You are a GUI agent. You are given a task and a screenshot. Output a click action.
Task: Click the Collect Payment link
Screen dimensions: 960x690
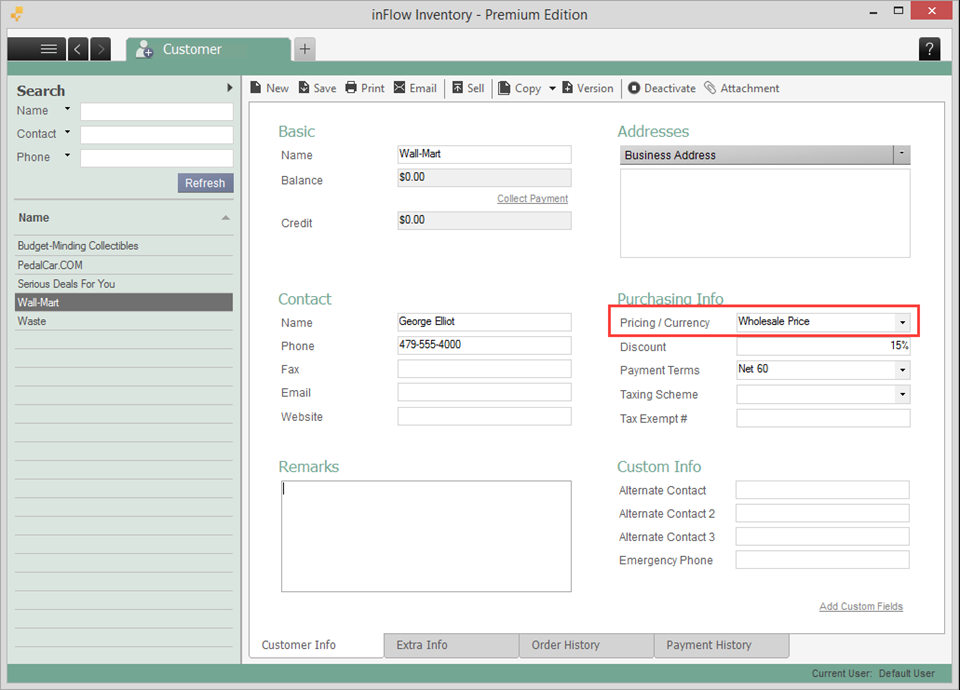(x=532, y=199)
